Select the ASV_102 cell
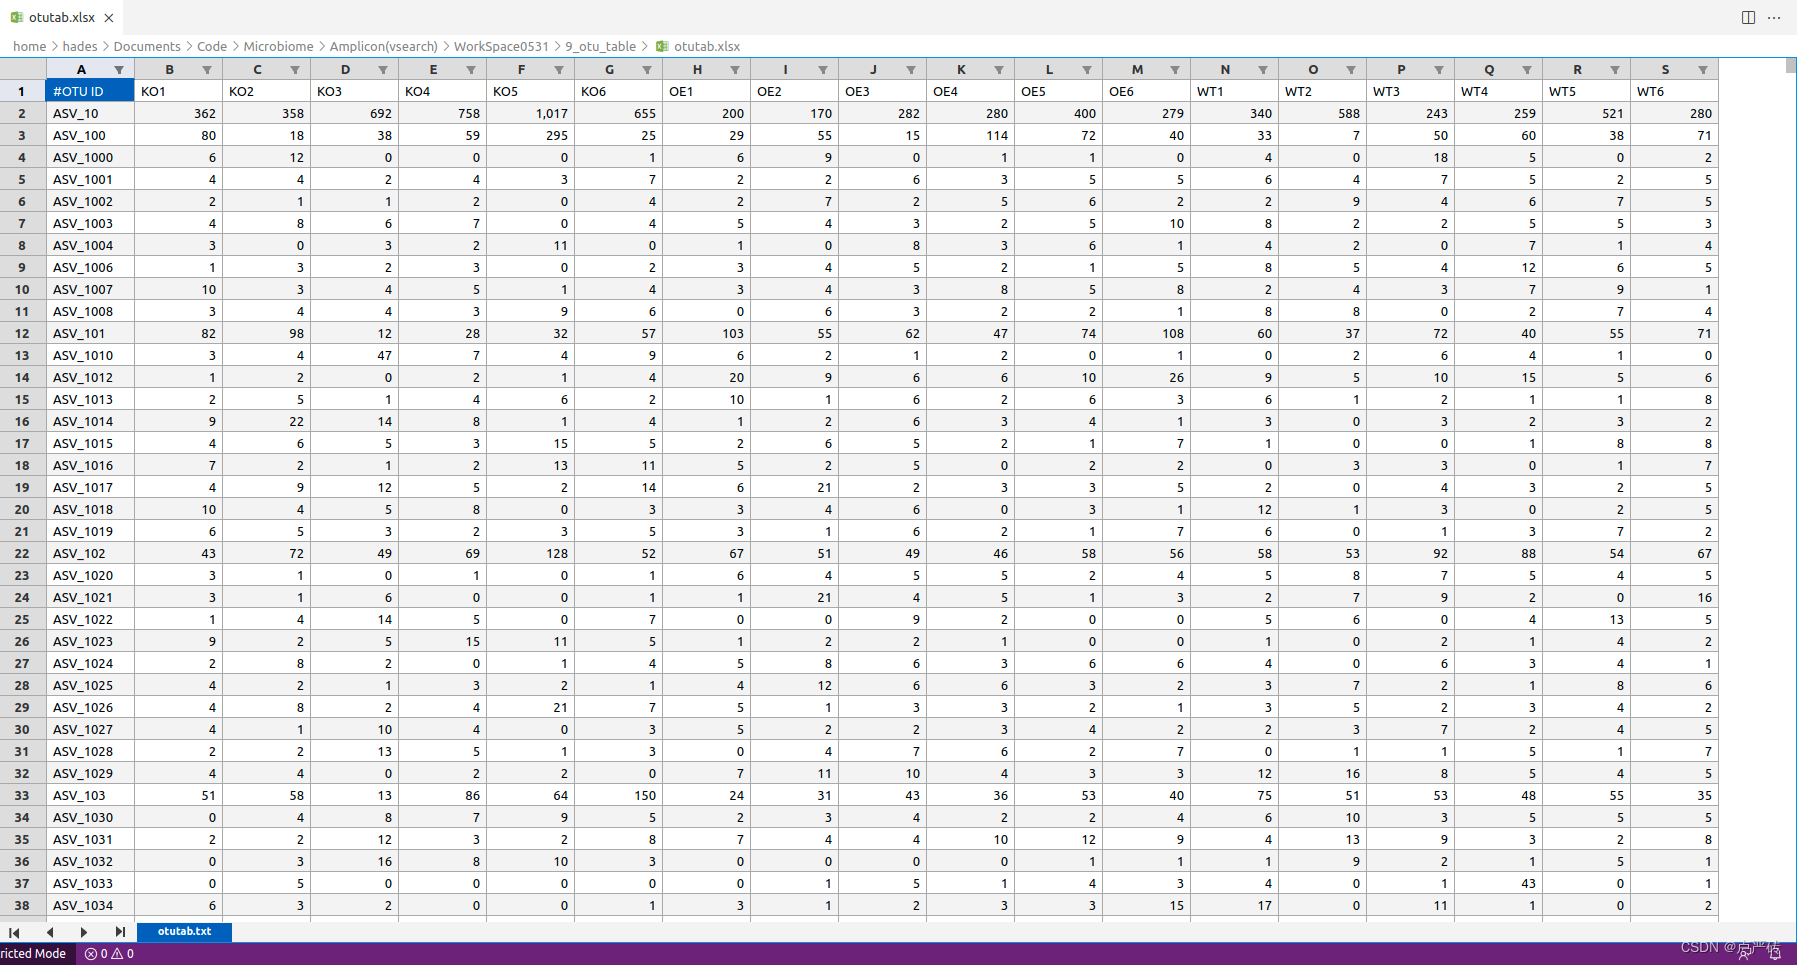This screenshot has height=965, width=1797. click(90, 553)
